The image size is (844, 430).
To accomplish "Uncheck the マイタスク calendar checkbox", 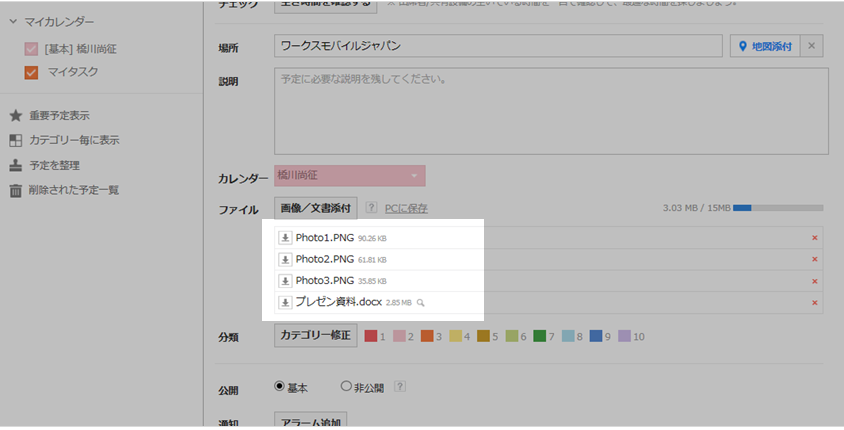I will (31, 72).
